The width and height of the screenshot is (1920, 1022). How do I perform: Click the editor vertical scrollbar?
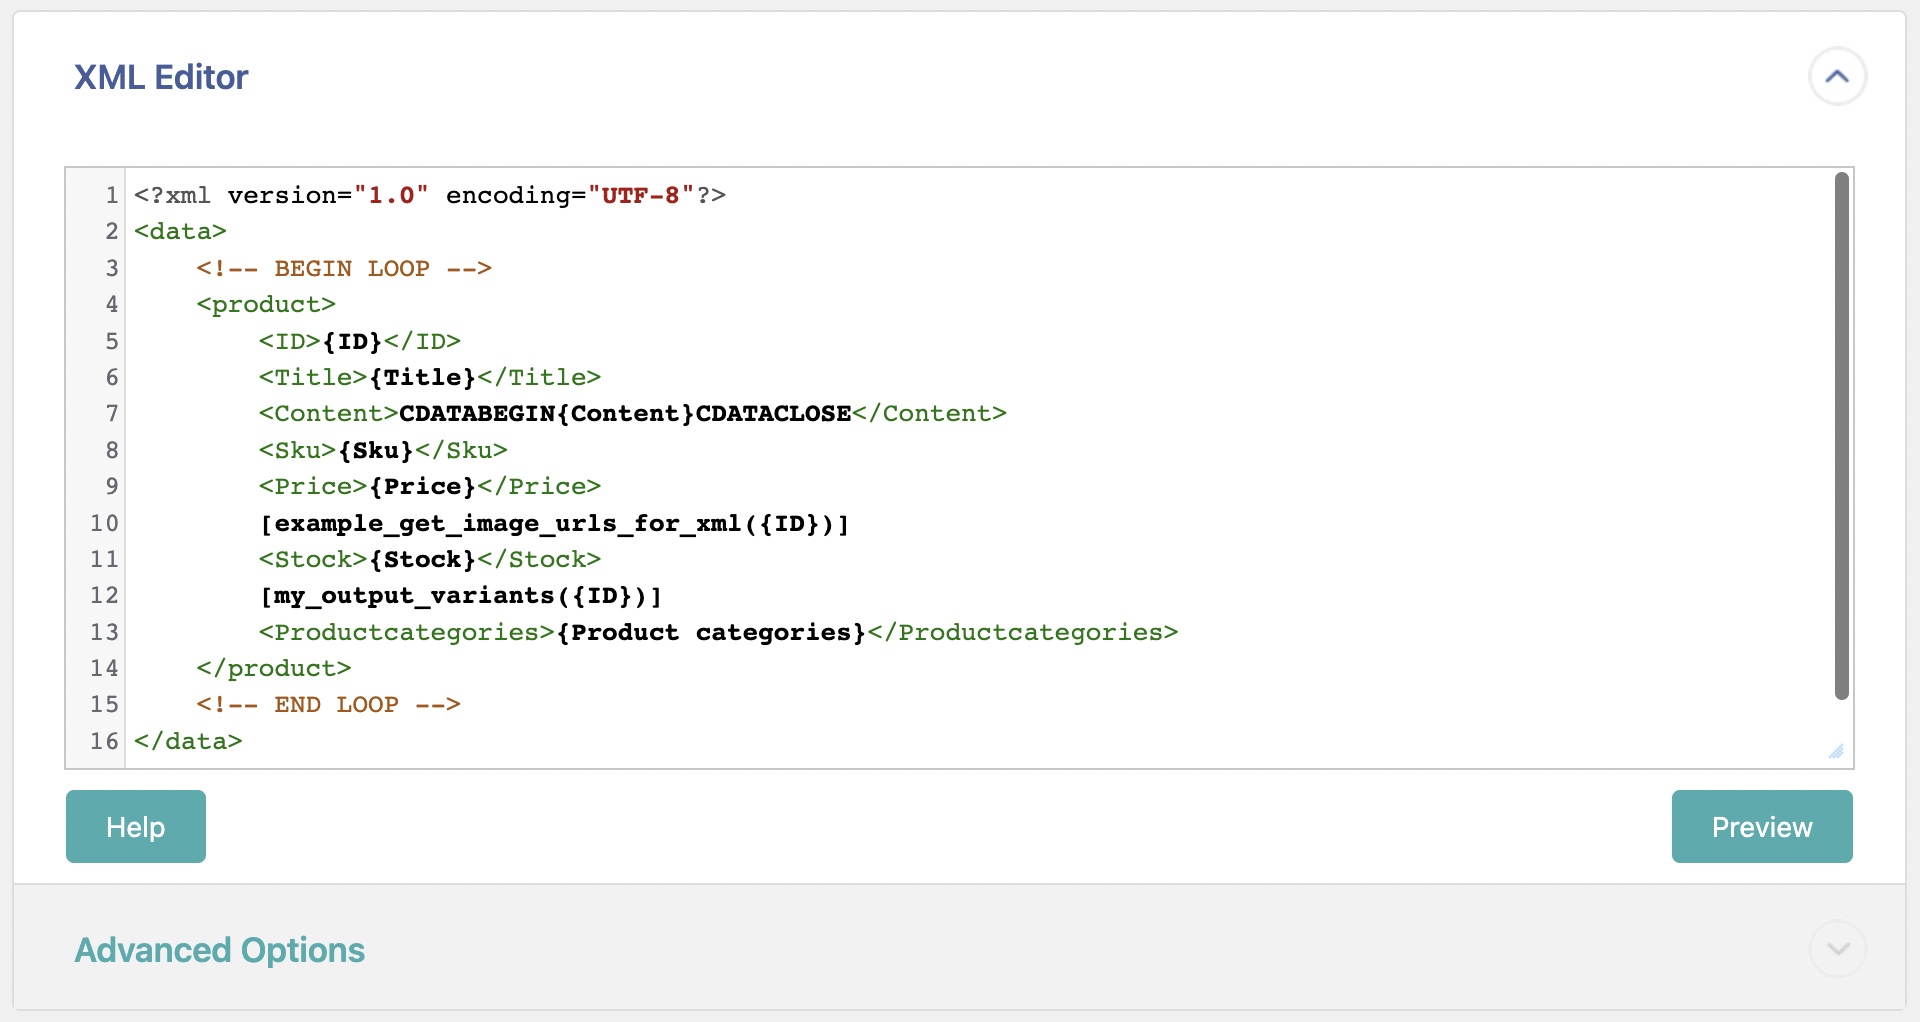pyautogui.click(x=1841, y=435)
